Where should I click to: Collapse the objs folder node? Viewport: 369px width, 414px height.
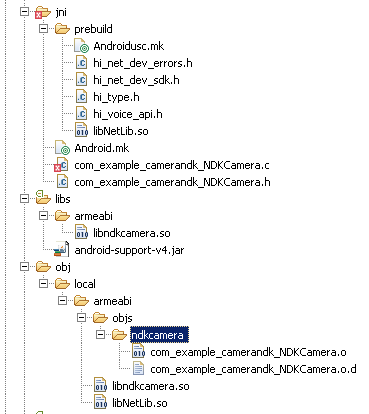[x=81, y=317]
